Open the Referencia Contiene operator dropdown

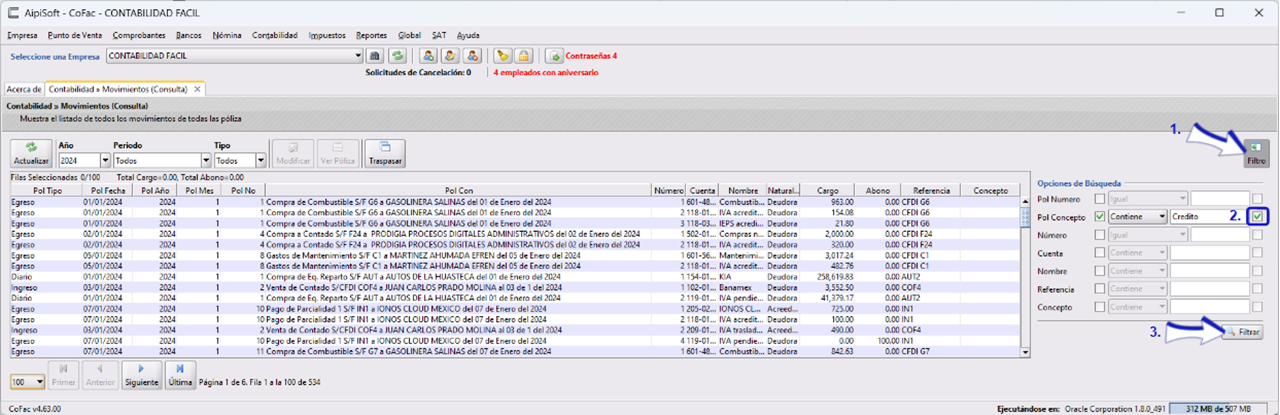1138,289
